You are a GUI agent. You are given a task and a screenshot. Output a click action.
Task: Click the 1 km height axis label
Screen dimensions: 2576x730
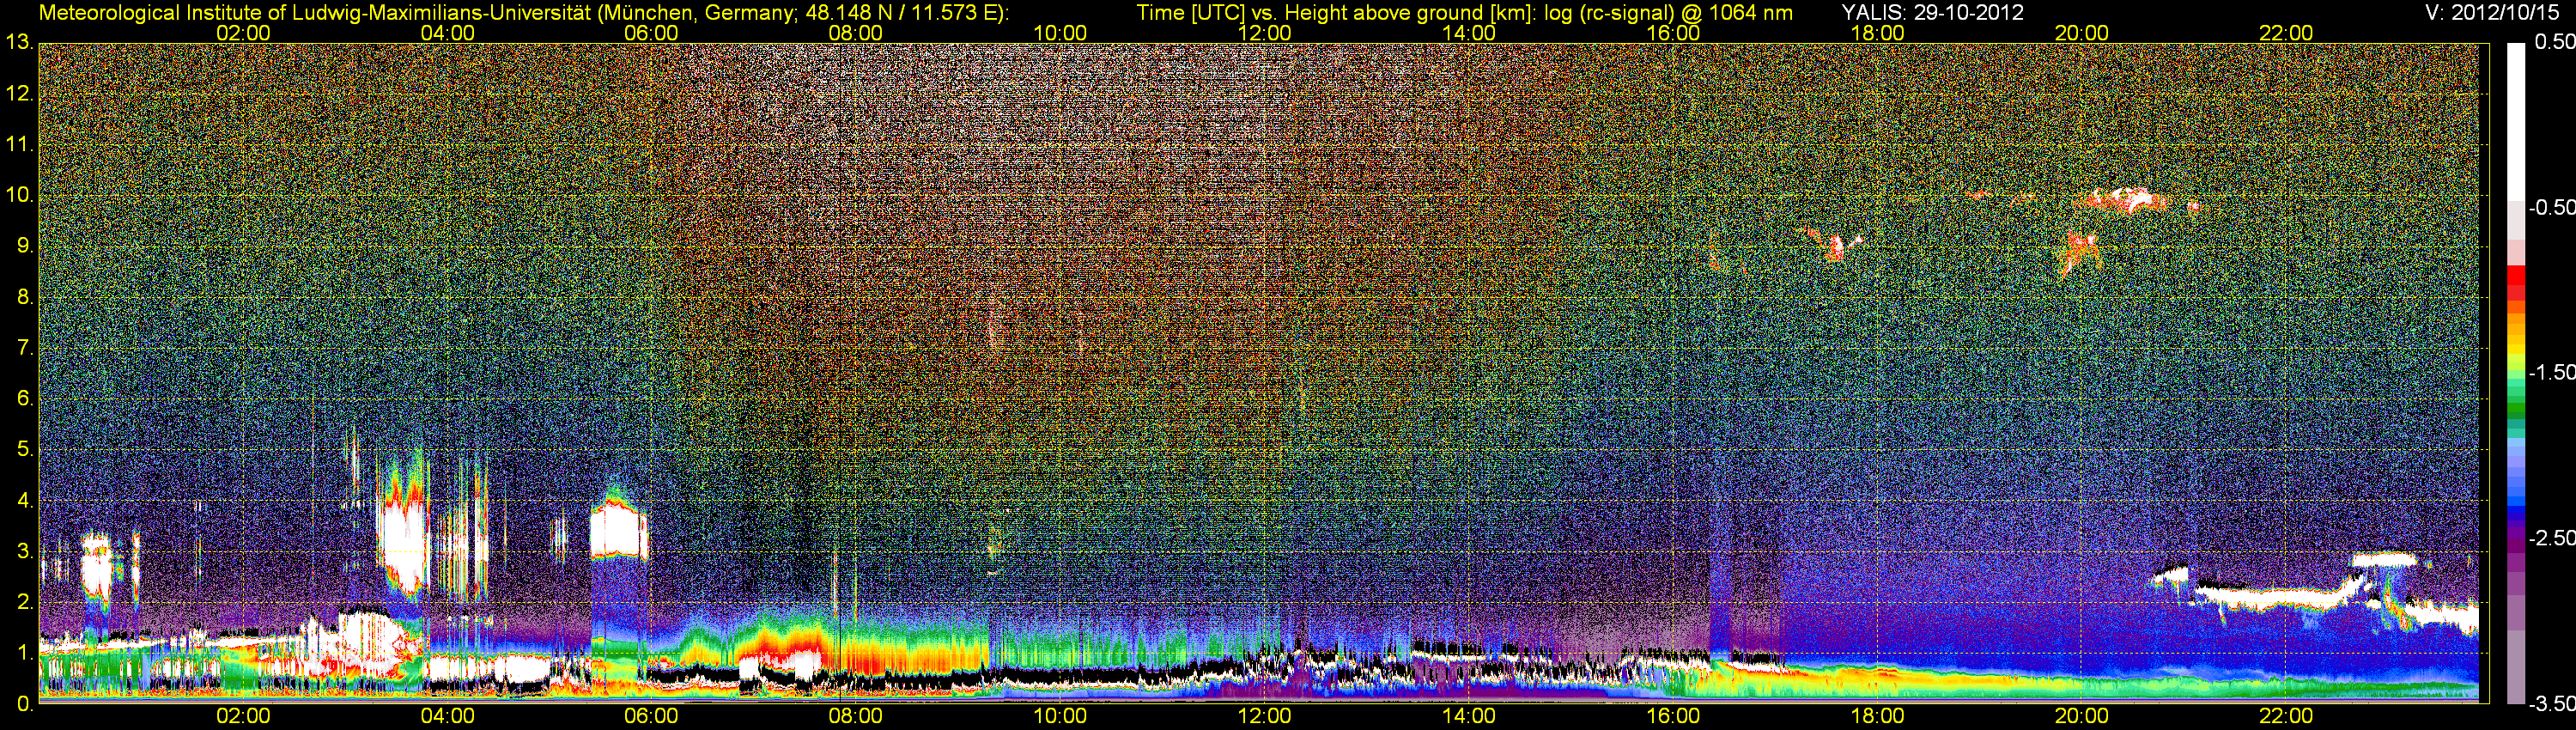click(x=24, y=653)
